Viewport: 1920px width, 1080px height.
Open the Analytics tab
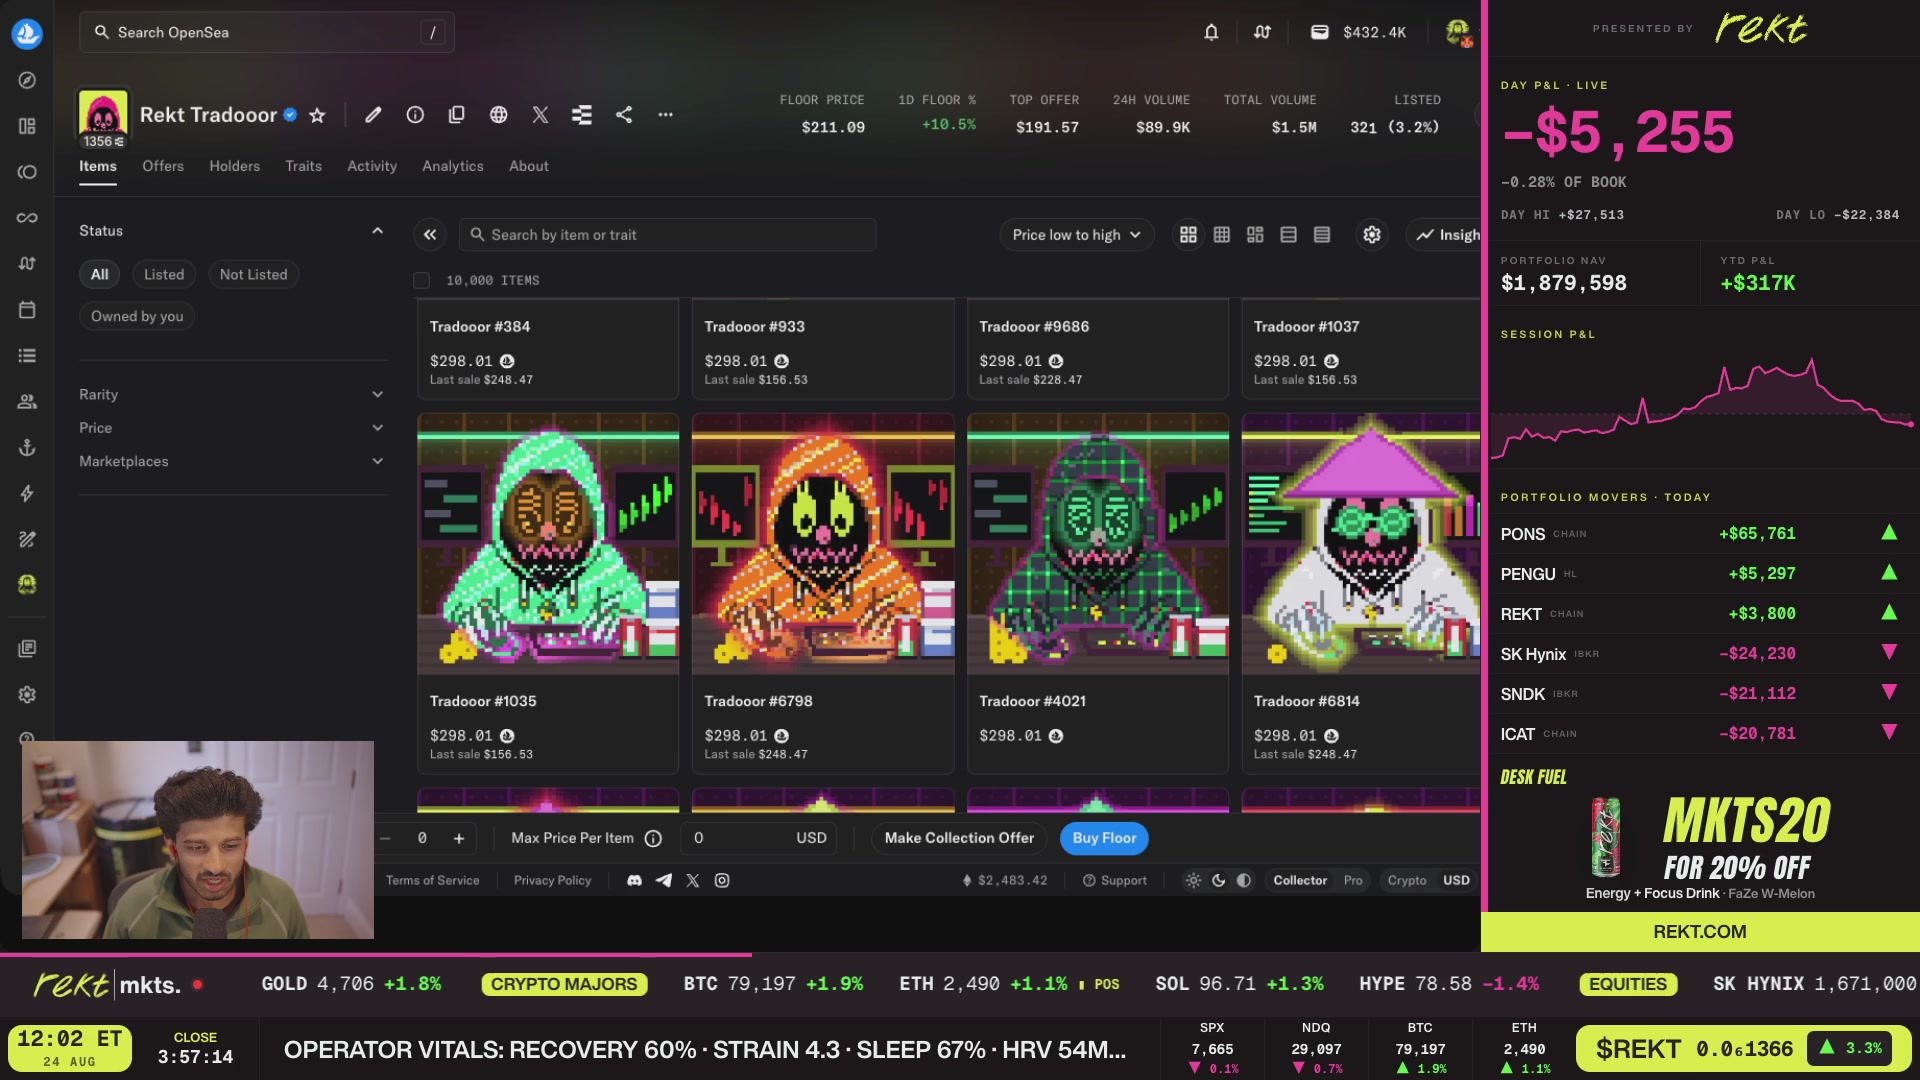tap(453, 166)
